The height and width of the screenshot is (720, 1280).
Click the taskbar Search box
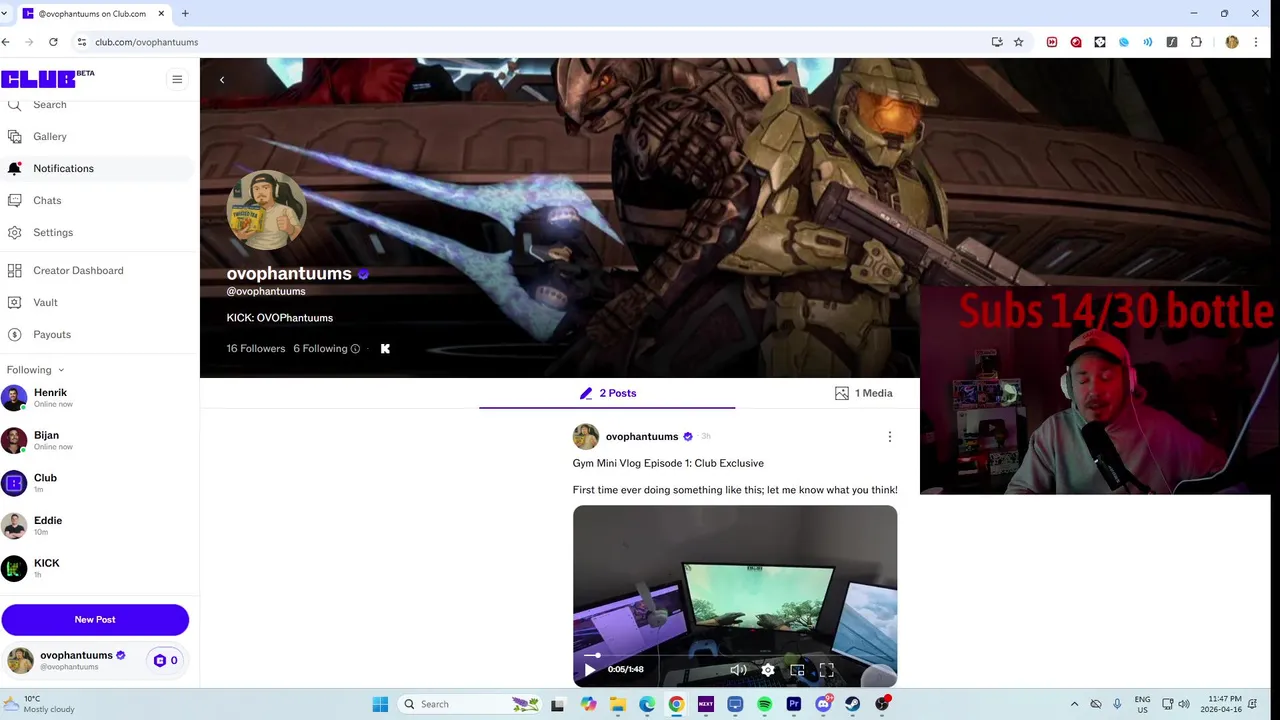(x=469, y=704)
